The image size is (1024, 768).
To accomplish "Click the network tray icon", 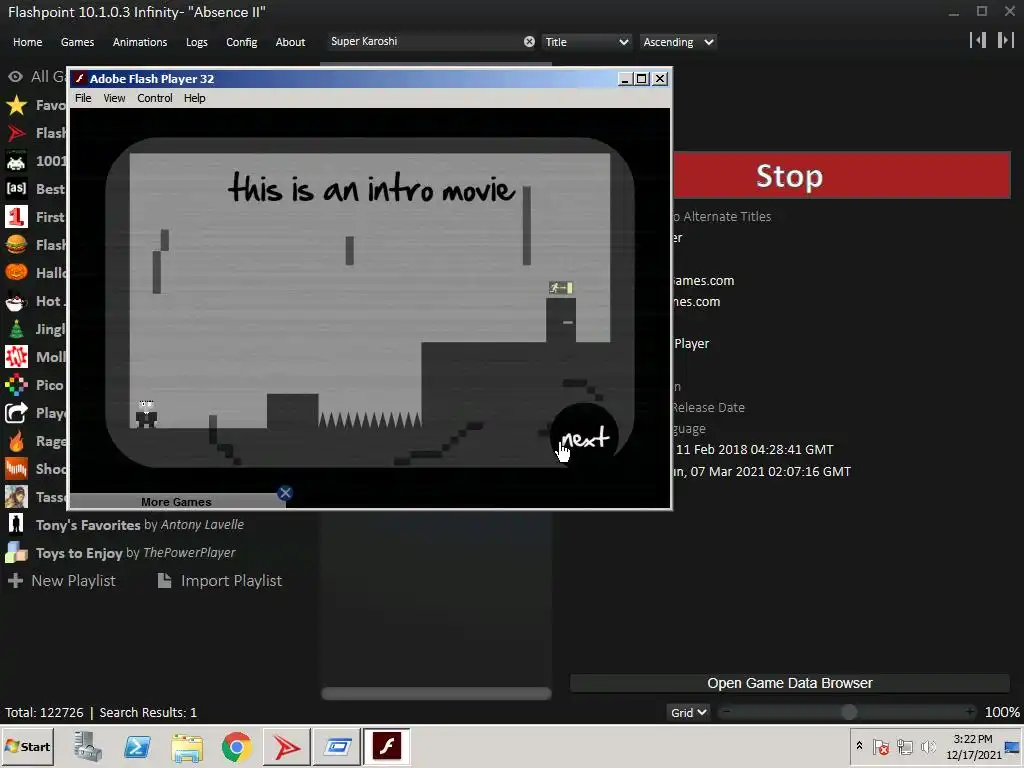I will pos(904,746).
